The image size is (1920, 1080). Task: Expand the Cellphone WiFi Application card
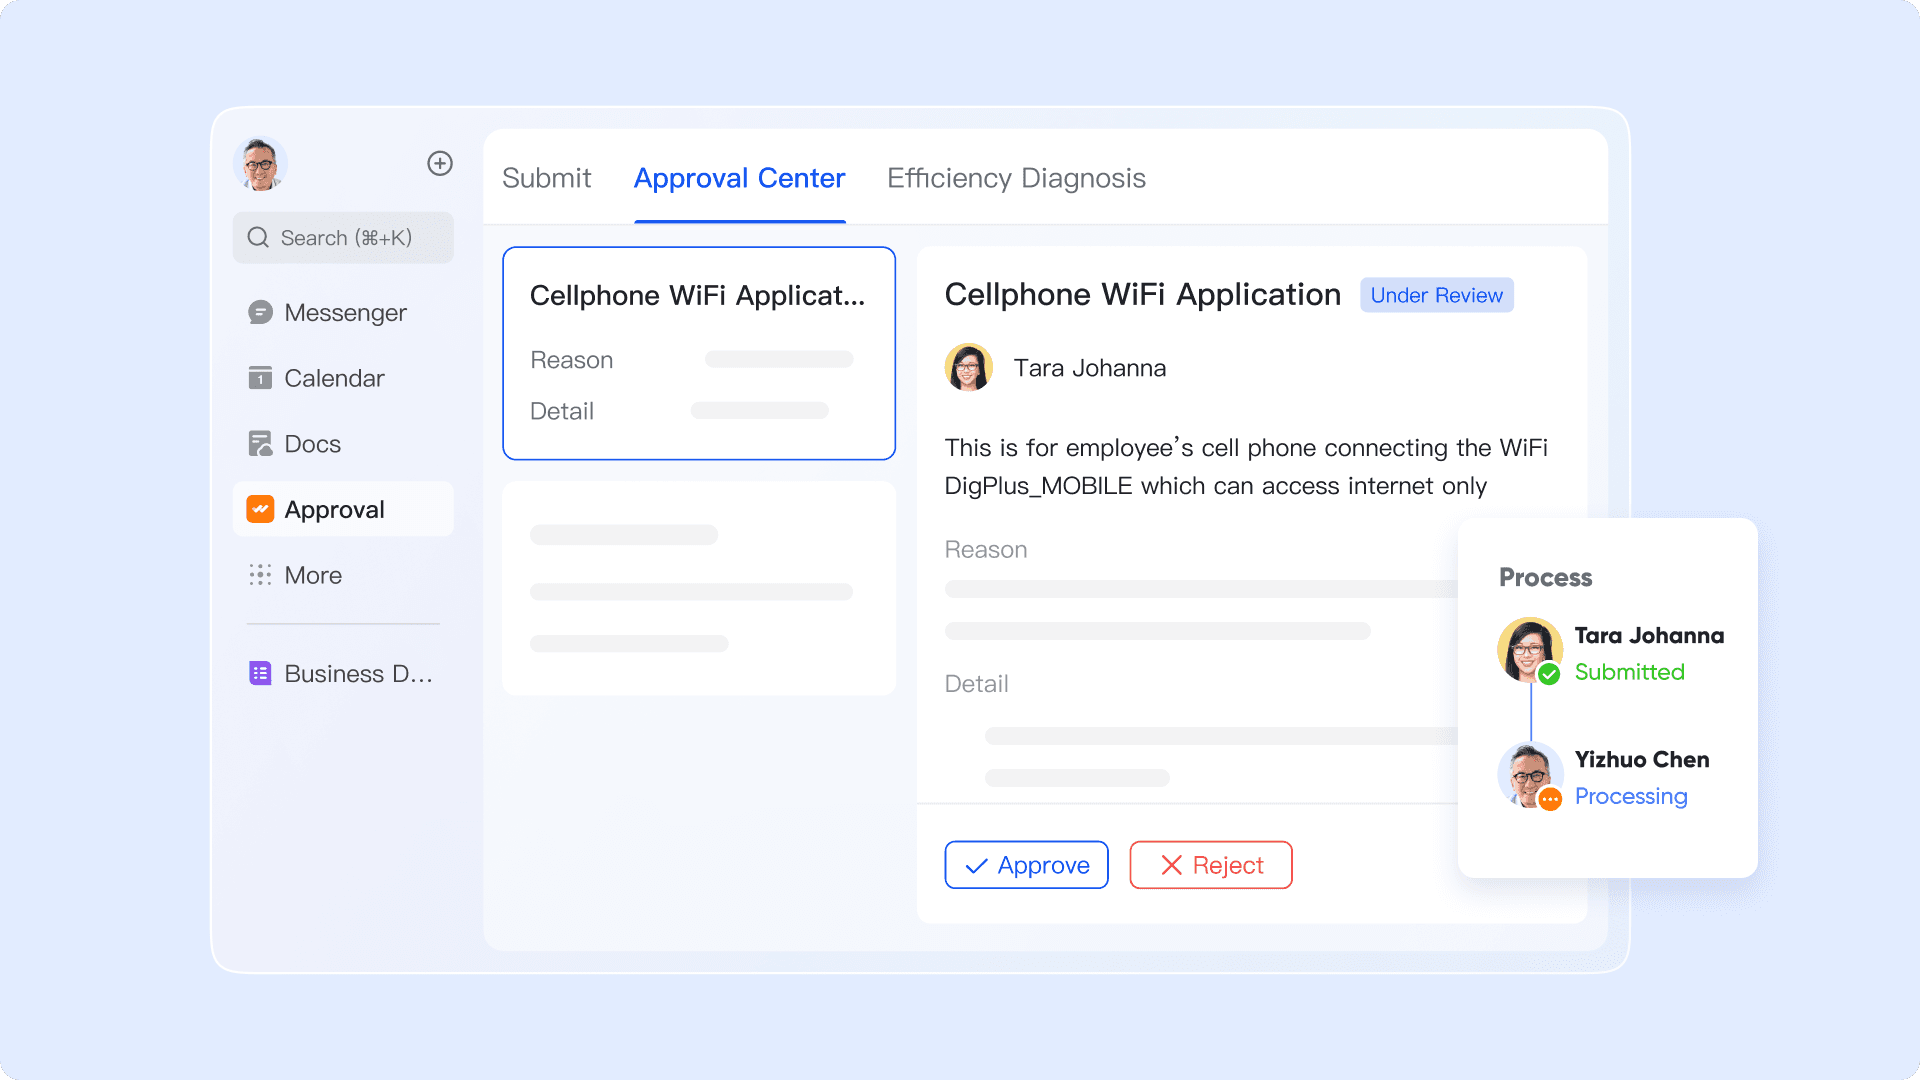(x=698, y=353)
